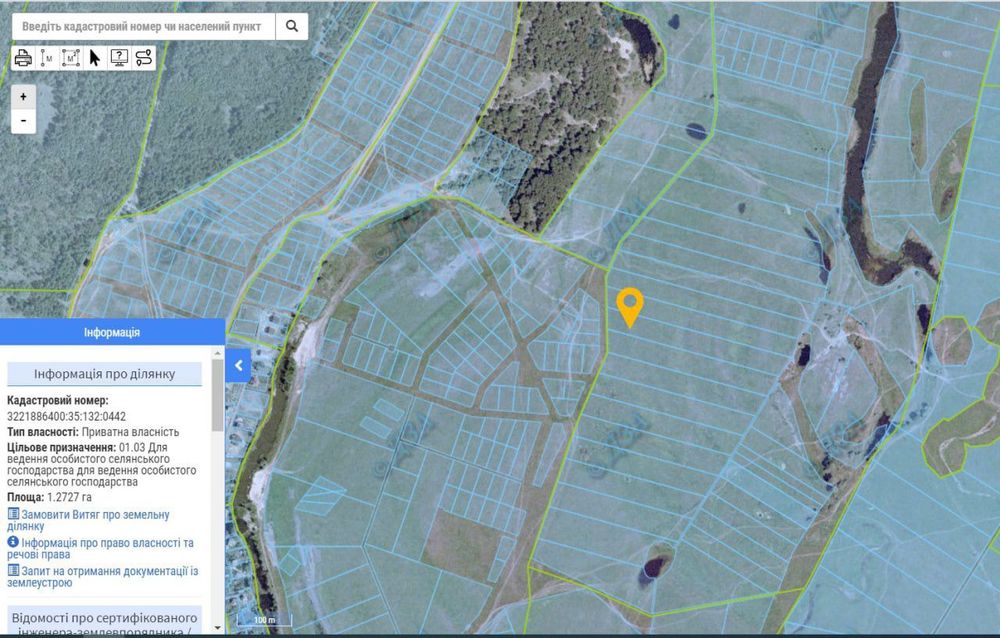
Task: Click the document icon beside Замовити Витяг
Action: click(x=13, y=514)
